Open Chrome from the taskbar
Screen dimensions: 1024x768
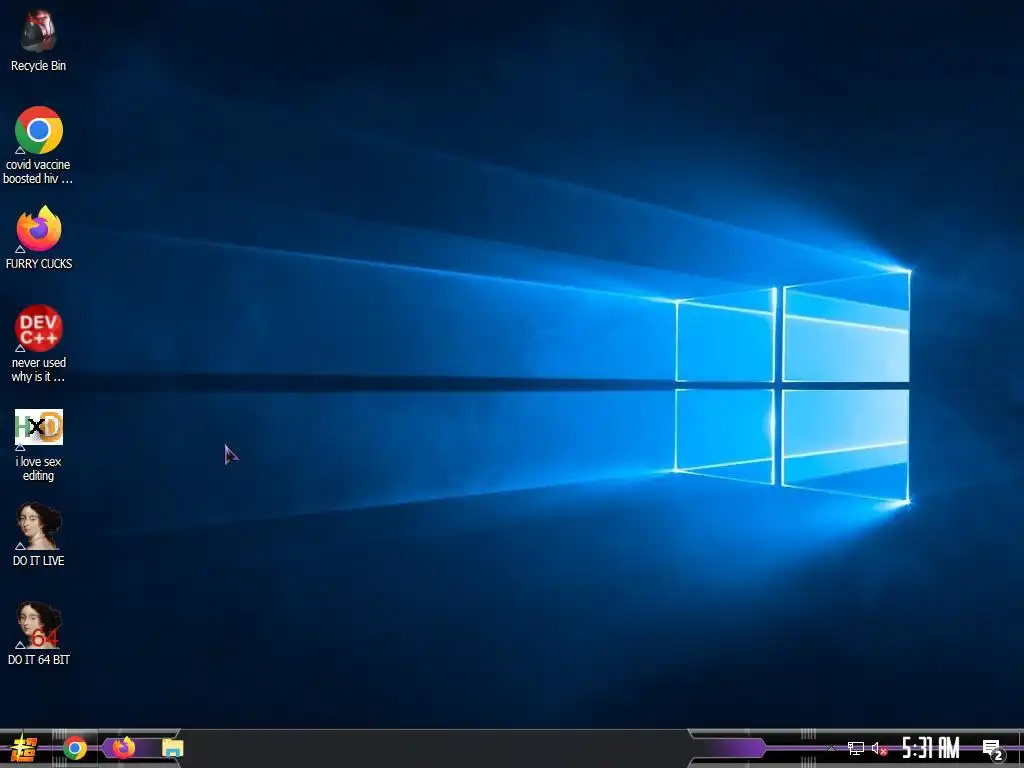point(75,748)
